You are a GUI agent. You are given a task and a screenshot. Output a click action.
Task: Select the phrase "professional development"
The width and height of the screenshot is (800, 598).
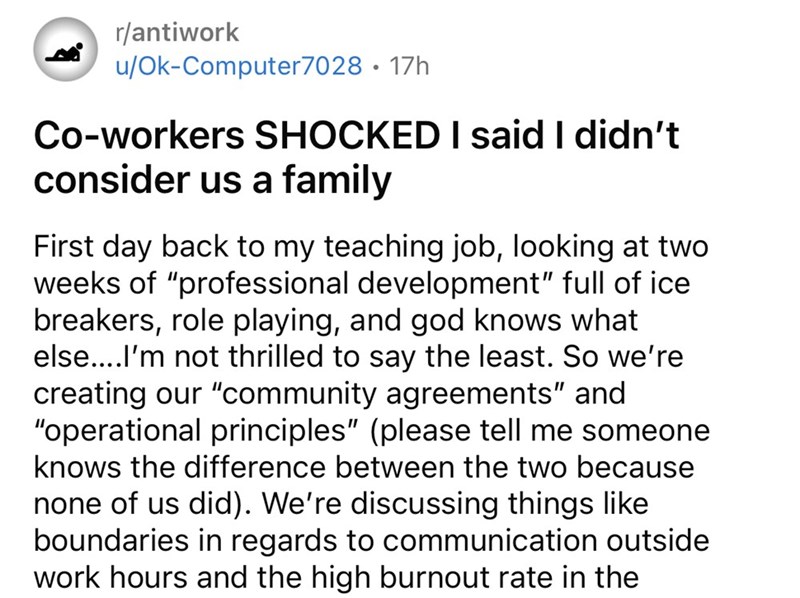tap(357, 284)
